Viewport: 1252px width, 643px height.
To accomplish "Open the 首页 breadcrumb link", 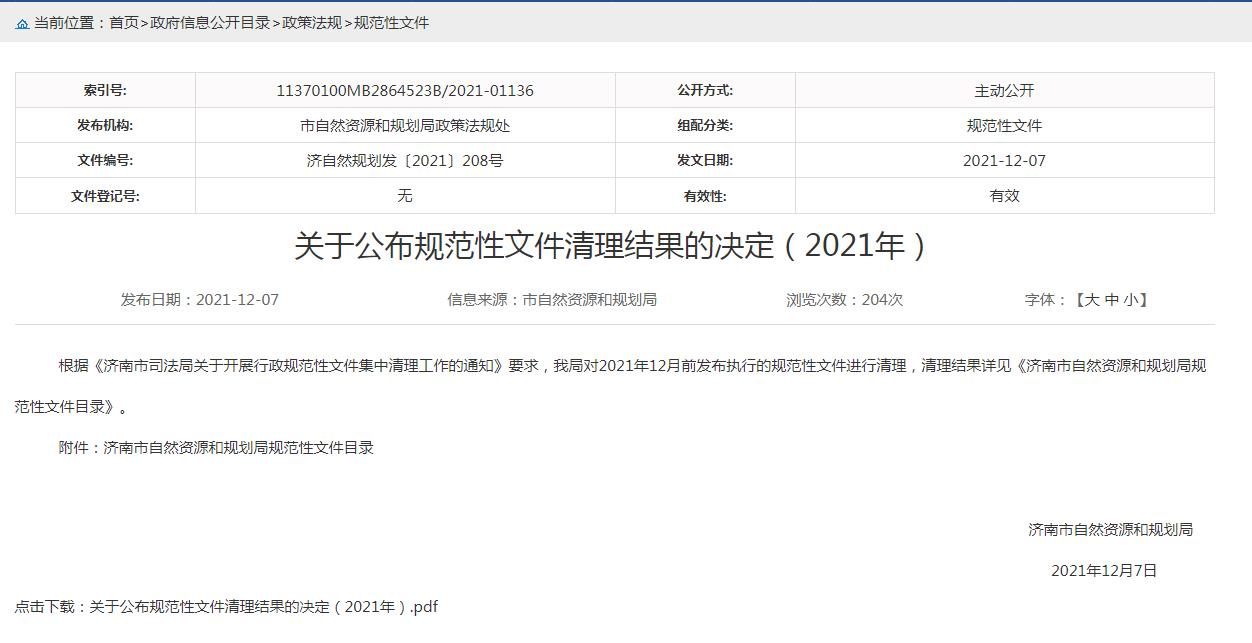I will tap(124, 22).
